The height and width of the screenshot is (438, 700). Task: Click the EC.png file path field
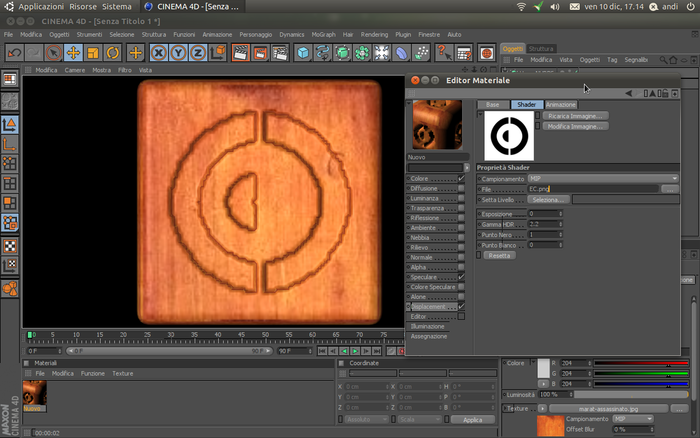(593, 189)
